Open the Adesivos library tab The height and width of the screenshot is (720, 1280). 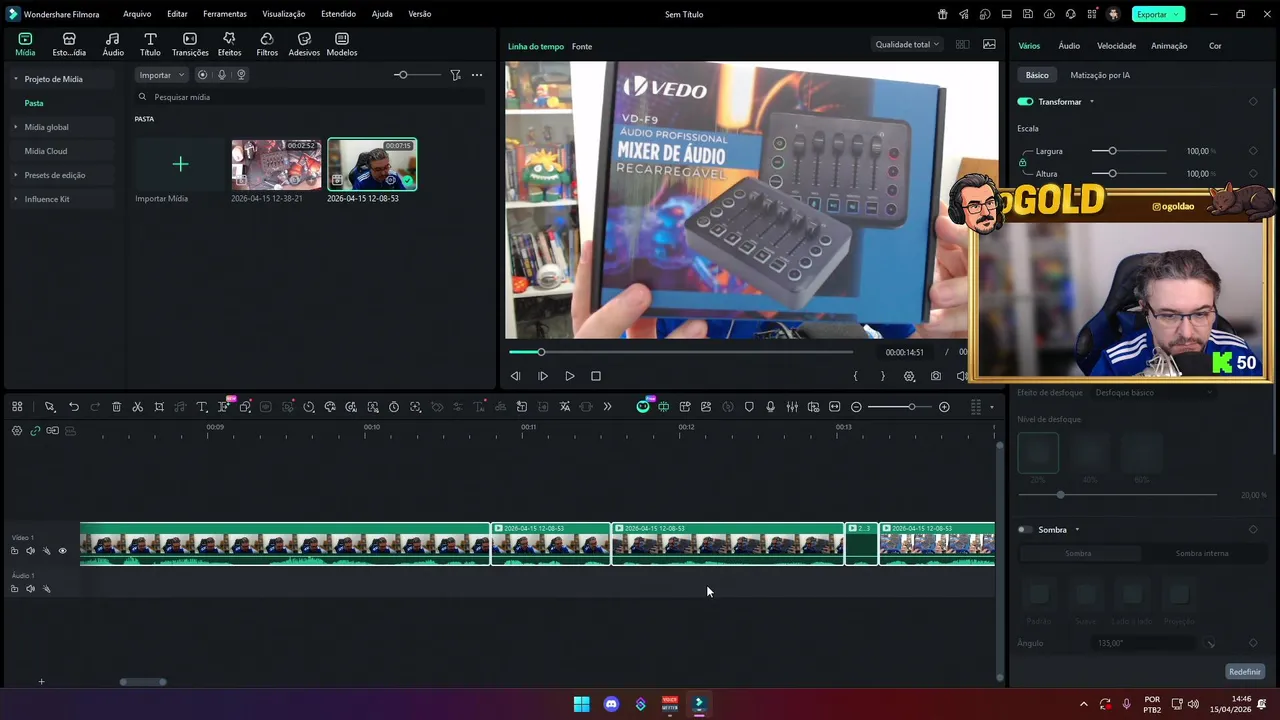(304, 44)
